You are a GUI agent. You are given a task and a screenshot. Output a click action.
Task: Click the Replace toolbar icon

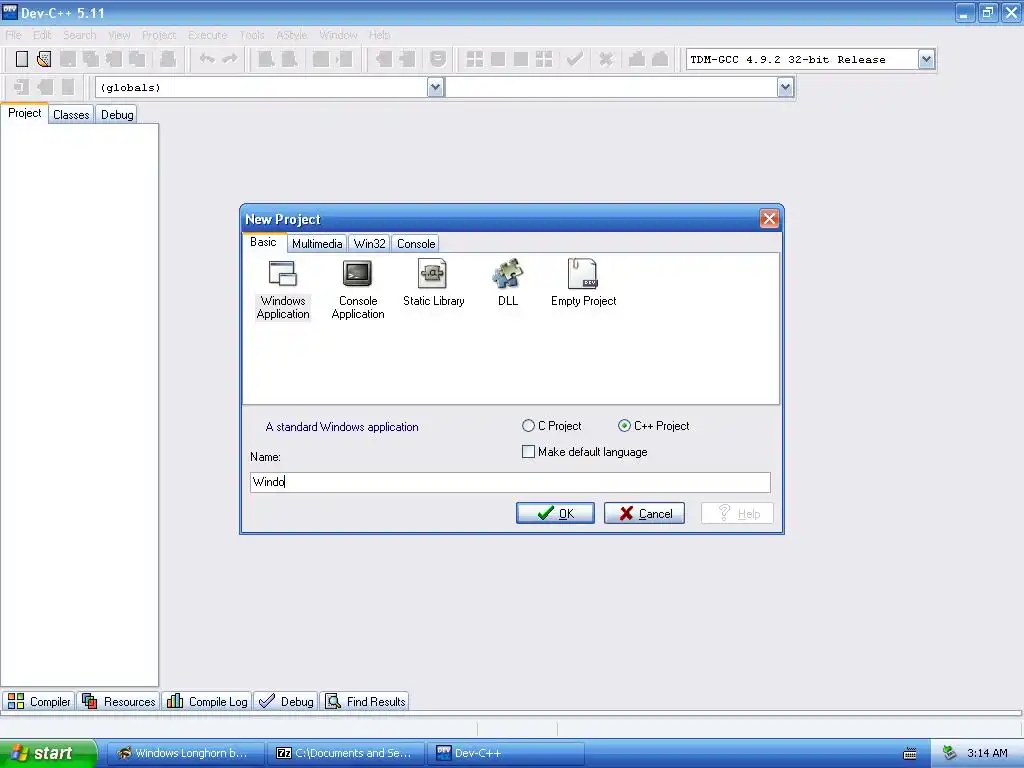click(289, 59)
